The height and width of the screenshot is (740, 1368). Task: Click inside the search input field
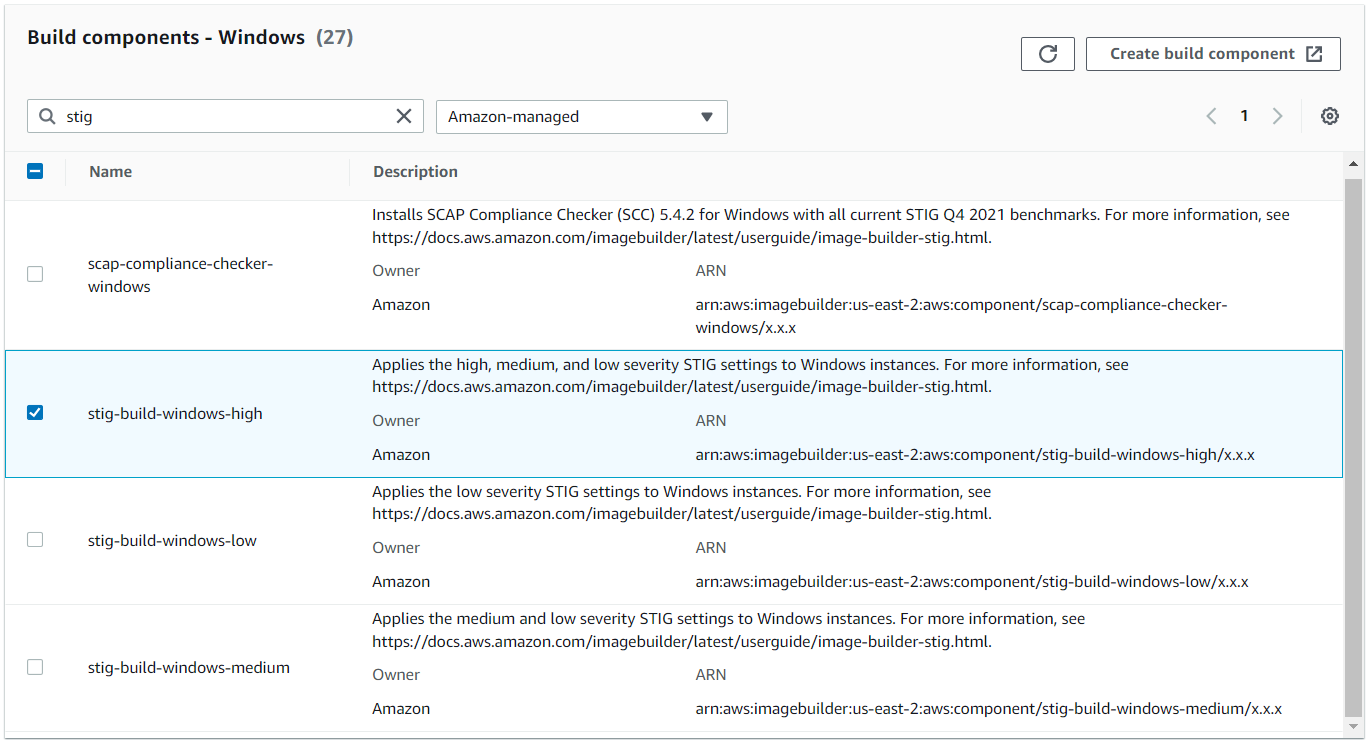point(200,116)
